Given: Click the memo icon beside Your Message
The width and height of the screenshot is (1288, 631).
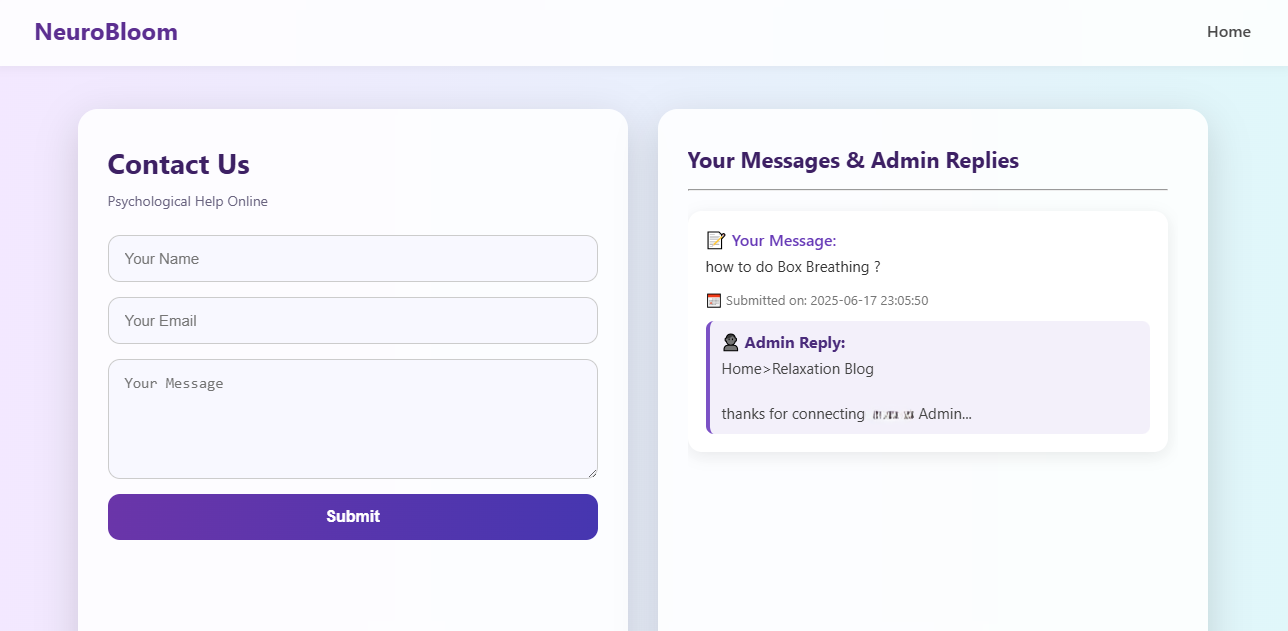Looking at the screenshot, I should point(715,241).
